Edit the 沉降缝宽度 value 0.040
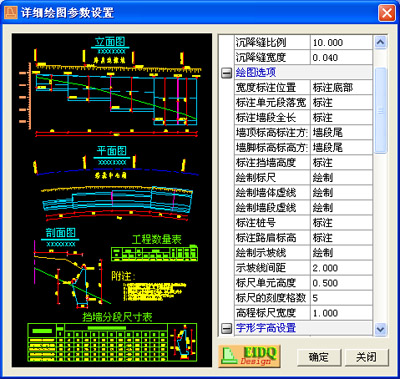The height and width of the screenshot is (379, 400). coord(341,58)
